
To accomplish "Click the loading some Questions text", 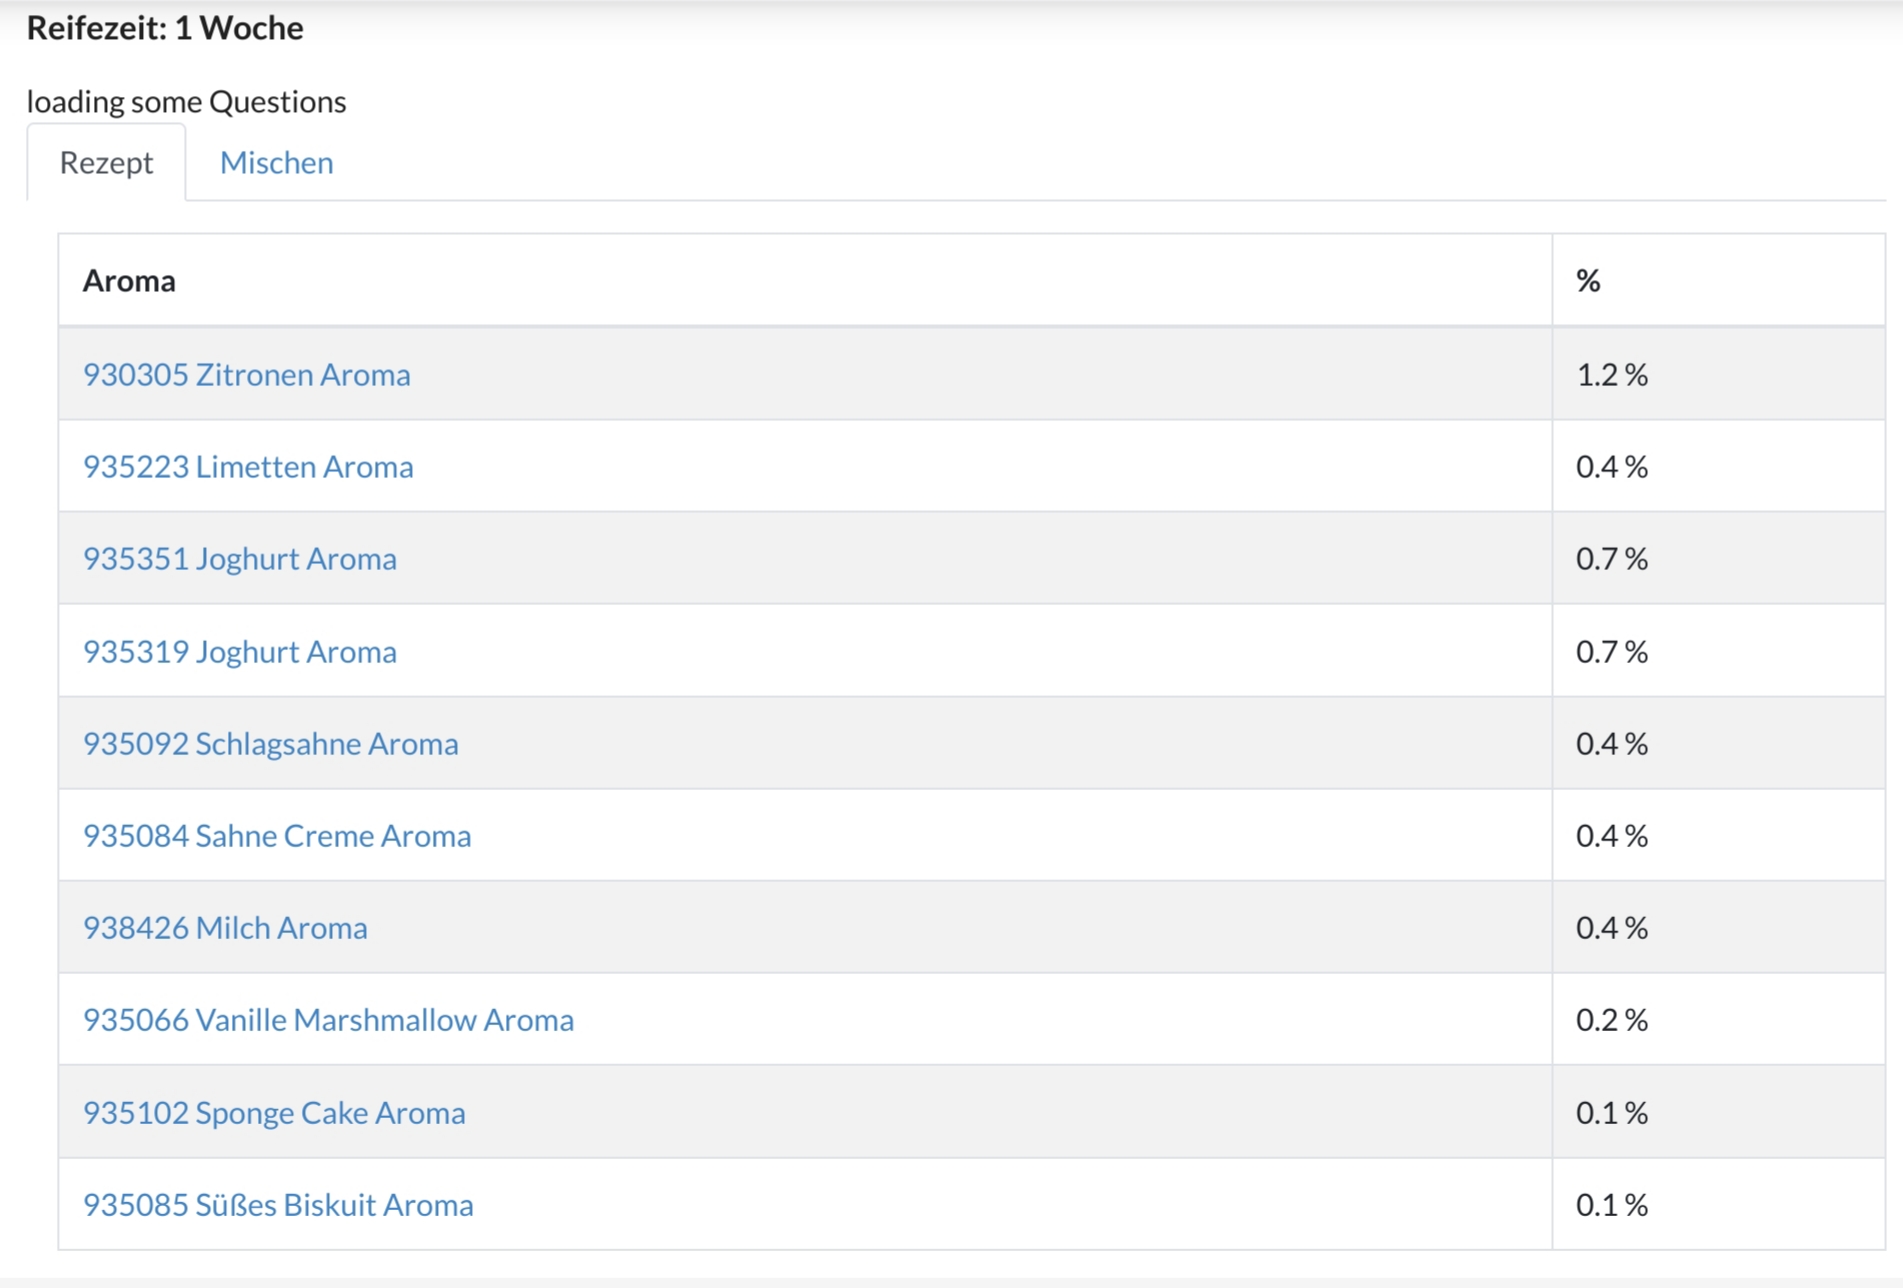I will click(186, 101).
